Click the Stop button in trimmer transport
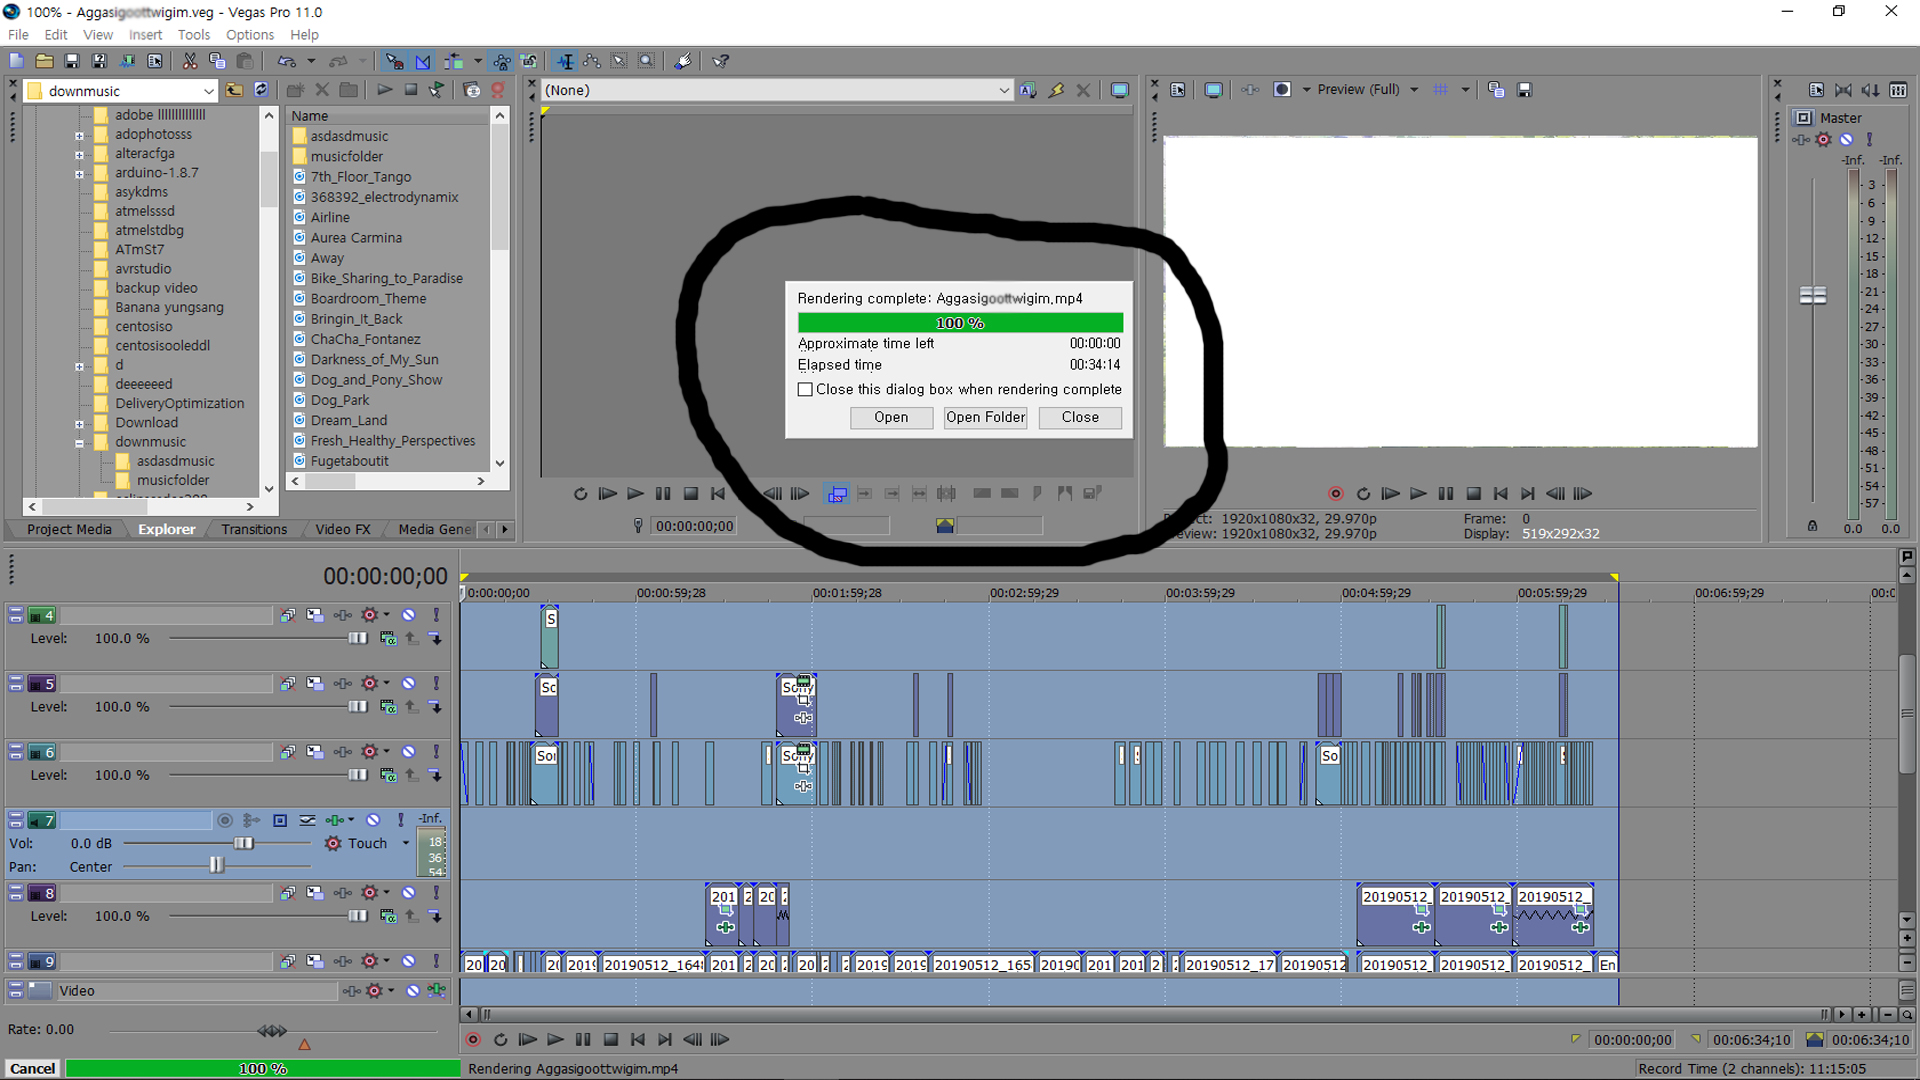The height and width of the screenshot is (1080, 1920). point(690,494)
